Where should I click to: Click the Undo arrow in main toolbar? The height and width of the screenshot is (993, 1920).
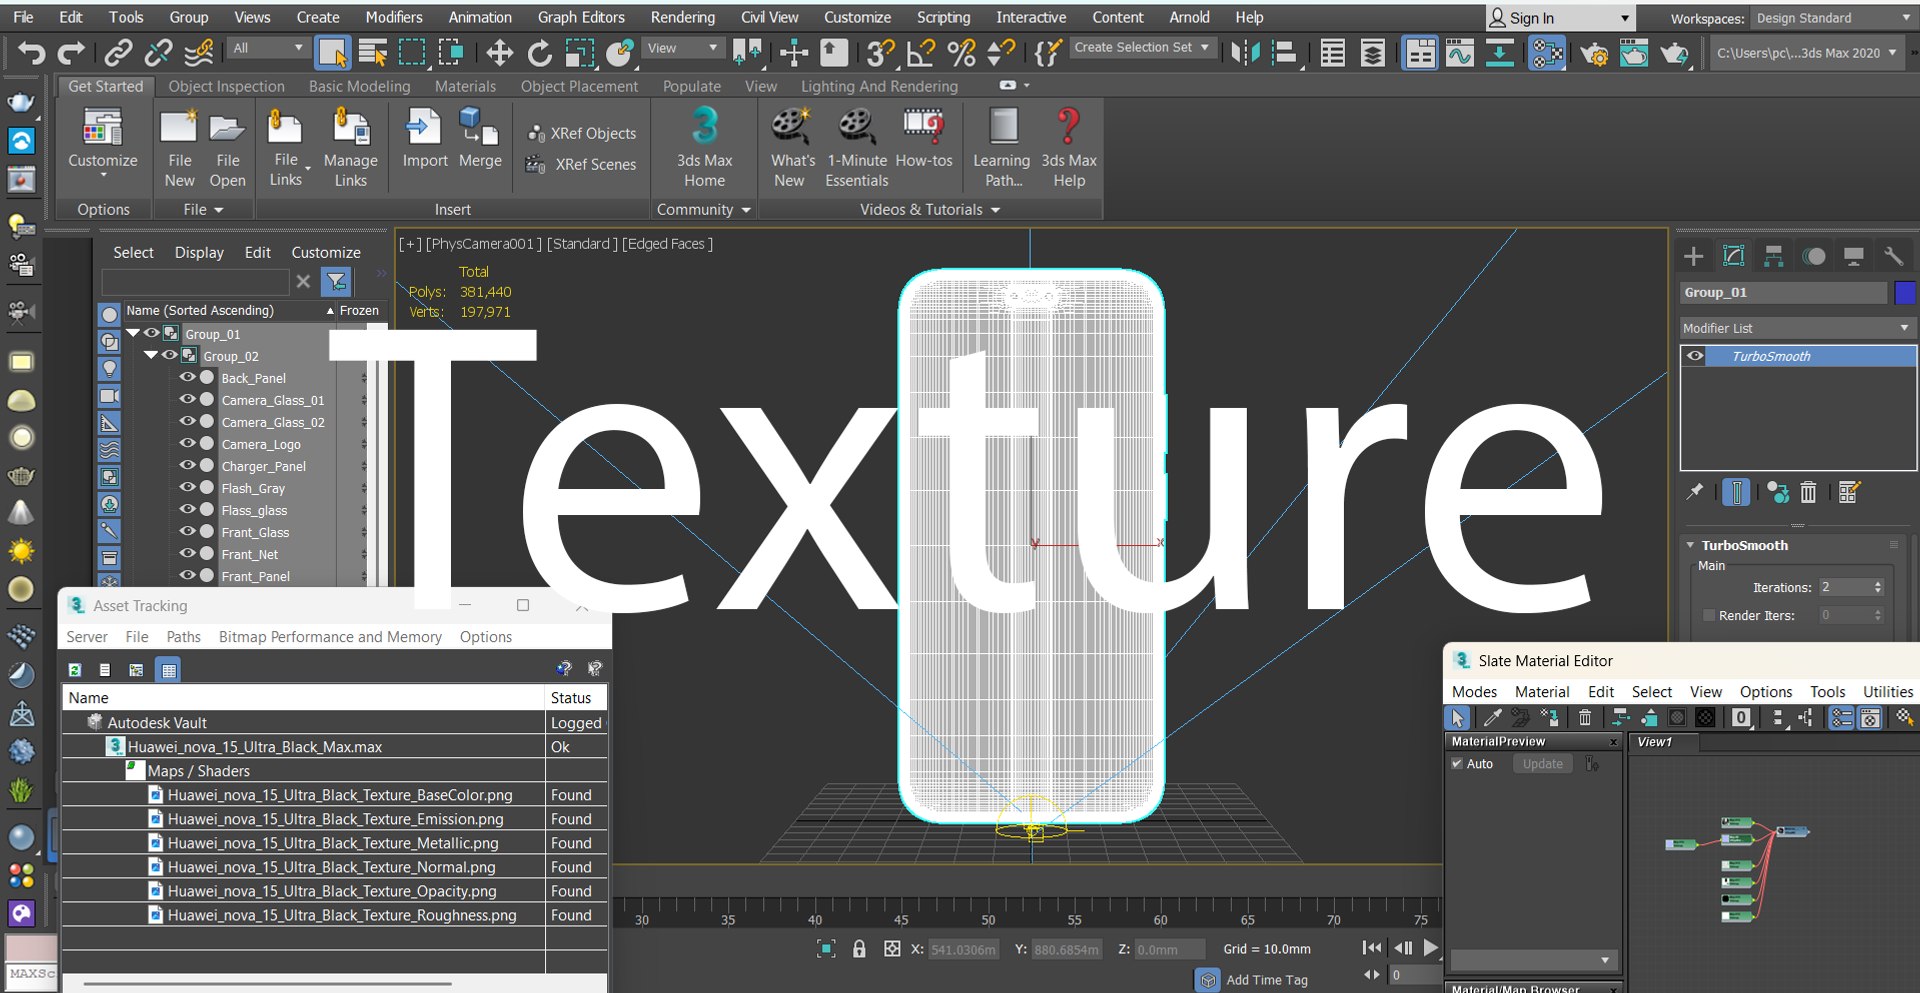pyautogui.click(x=31, y=52)
